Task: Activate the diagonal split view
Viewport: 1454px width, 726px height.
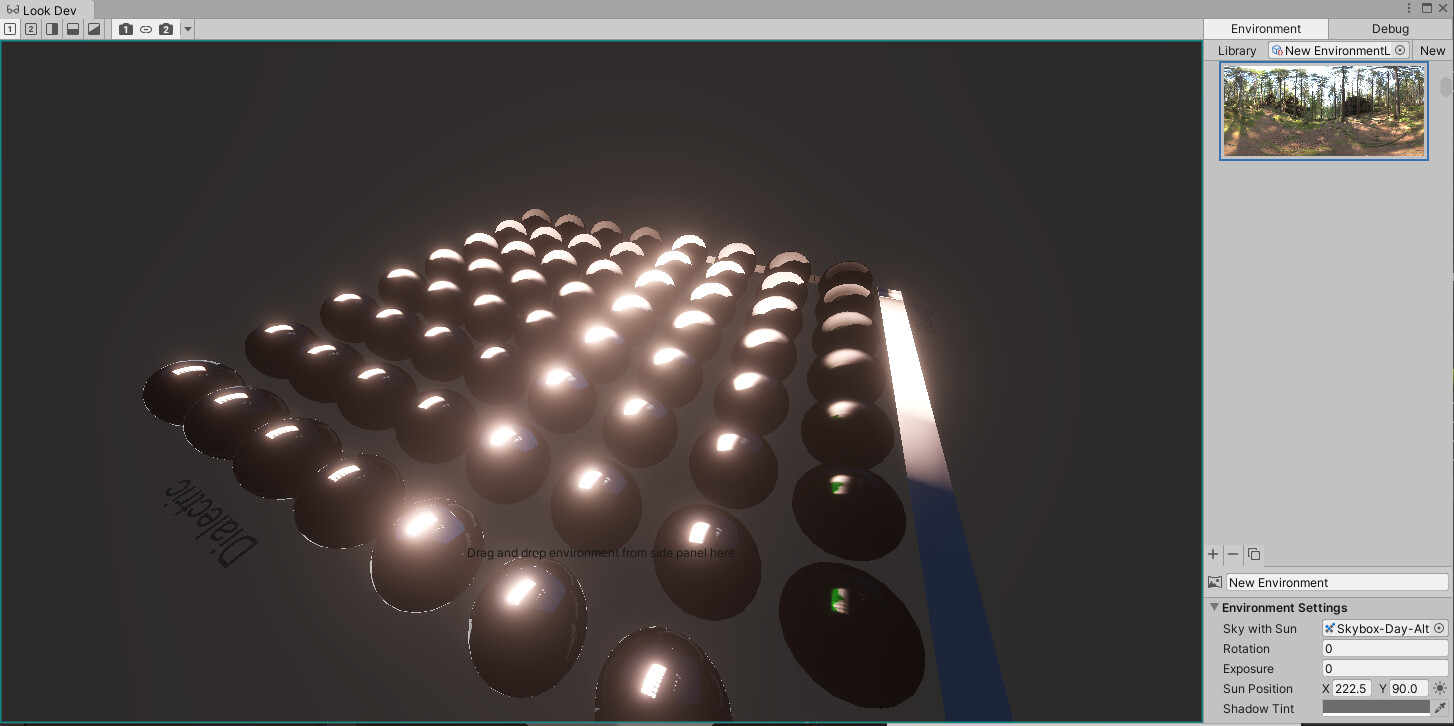Action: coord(93,29)
